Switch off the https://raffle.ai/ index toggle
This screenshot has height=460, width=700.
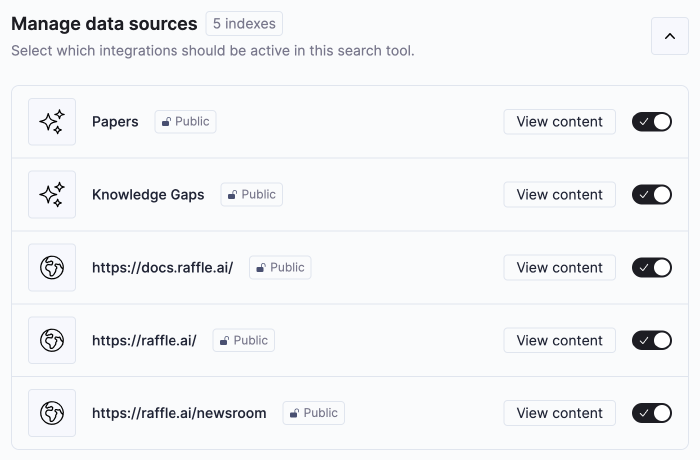(651, 340)
